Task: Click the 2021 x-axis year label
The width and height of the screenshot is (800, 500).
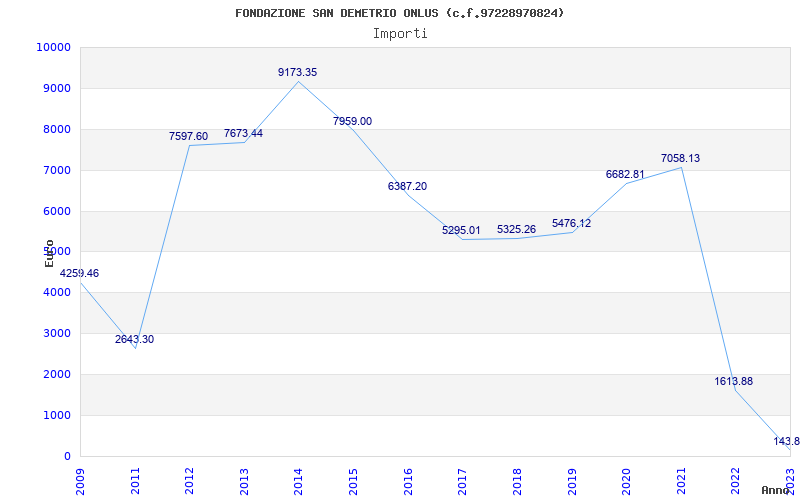Action: [x=681, y=479]
